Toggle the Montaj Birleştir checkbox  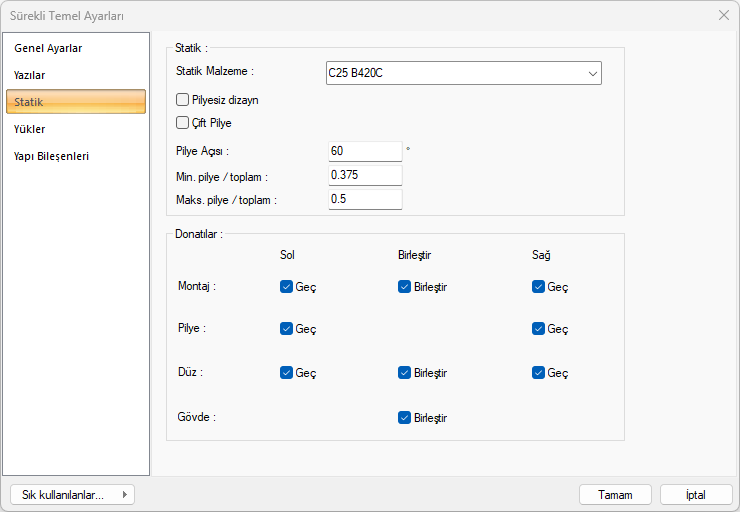click(405, 287)
